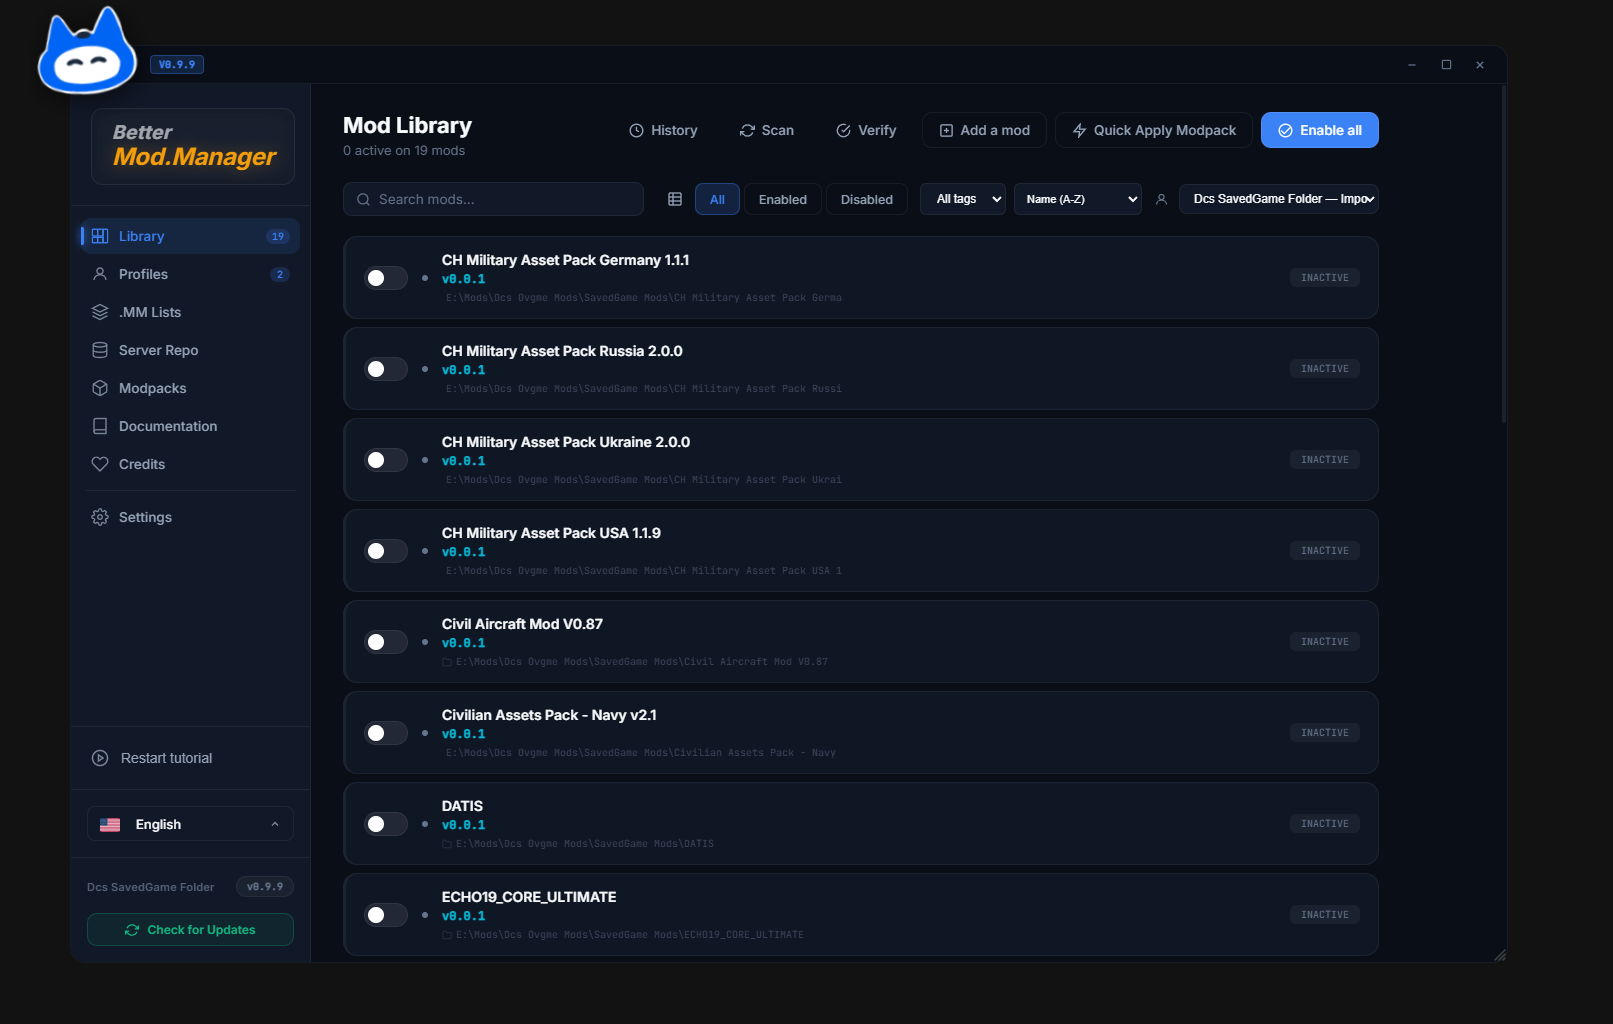Click the CH Military Asset Pack USA 1.1.9 title

click(x=551, y=533)
